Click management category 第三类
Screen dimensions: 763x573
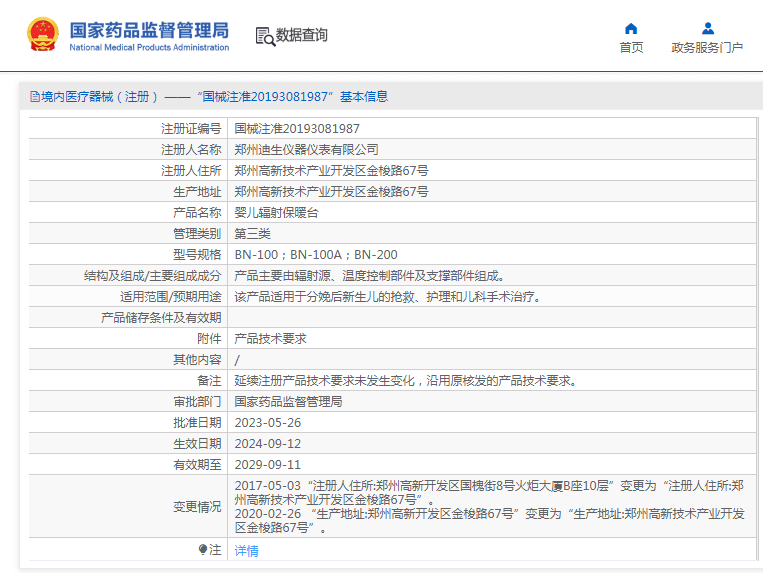pyautogui.click(x=253, y=233)
